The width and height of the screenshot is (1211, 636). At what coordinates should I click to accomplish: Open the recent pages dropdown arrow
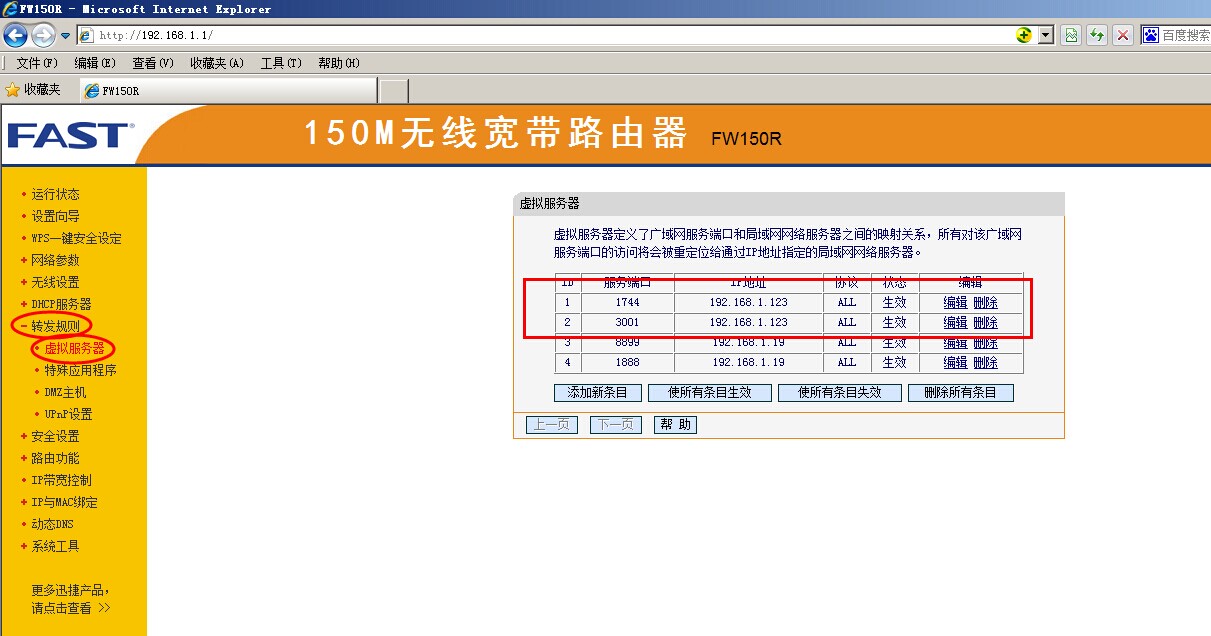(x=66, y=36)
